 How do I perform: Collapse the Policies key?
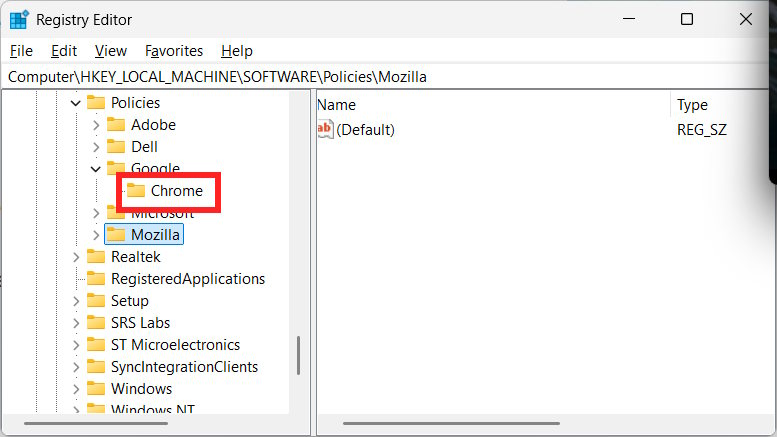pos(75,103)
